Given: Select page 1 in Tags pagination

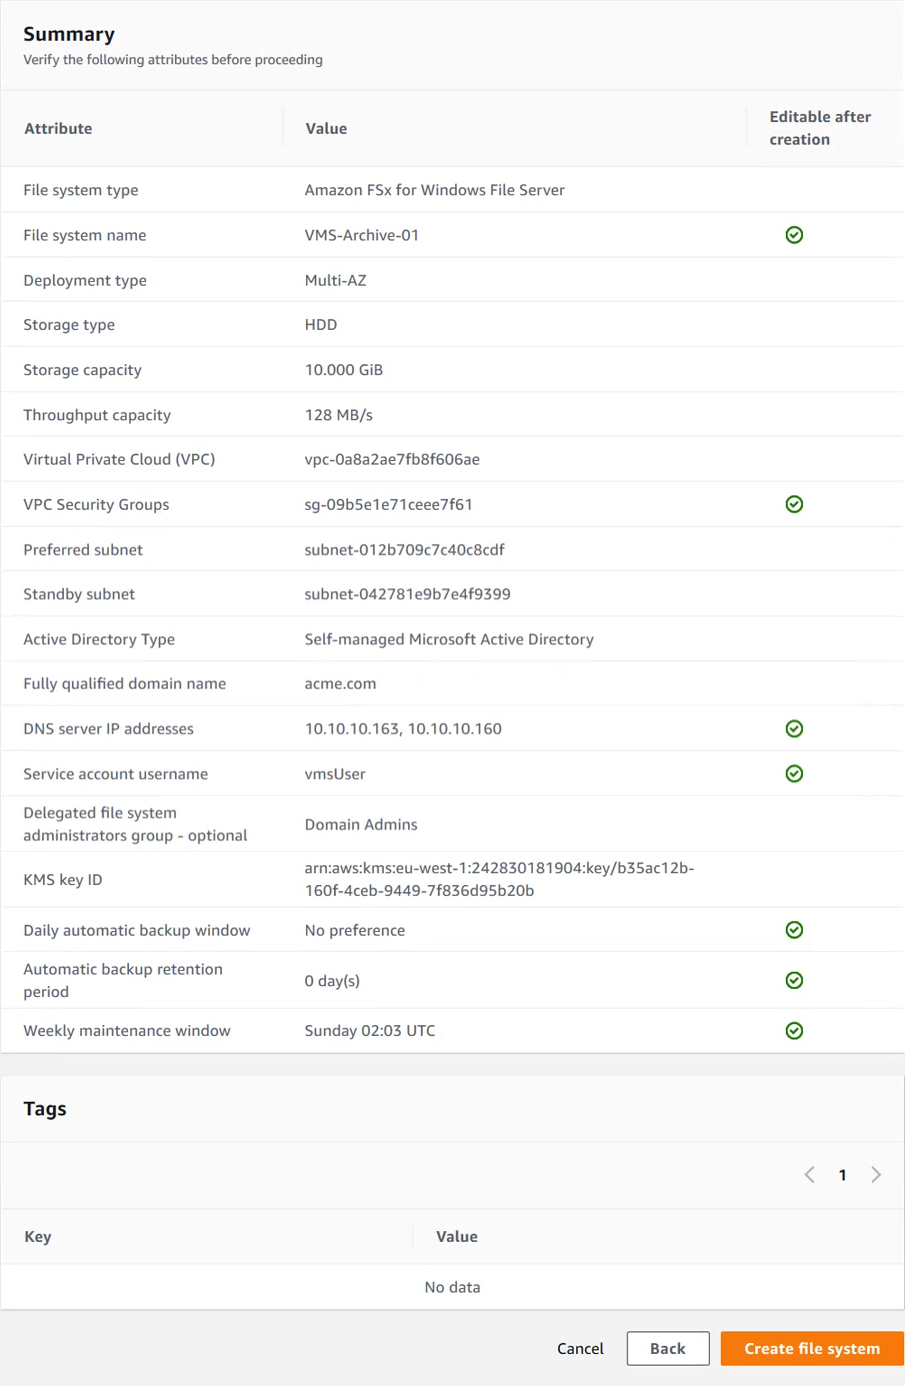Looking at the screenshot, I should tap(843, 1175).
